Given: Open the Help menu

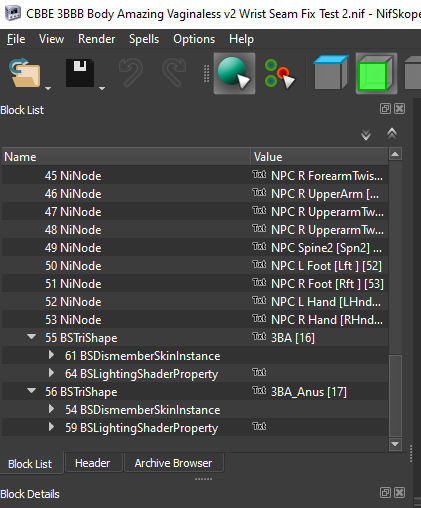Looking at the screenshot, I should coord(241,39).
